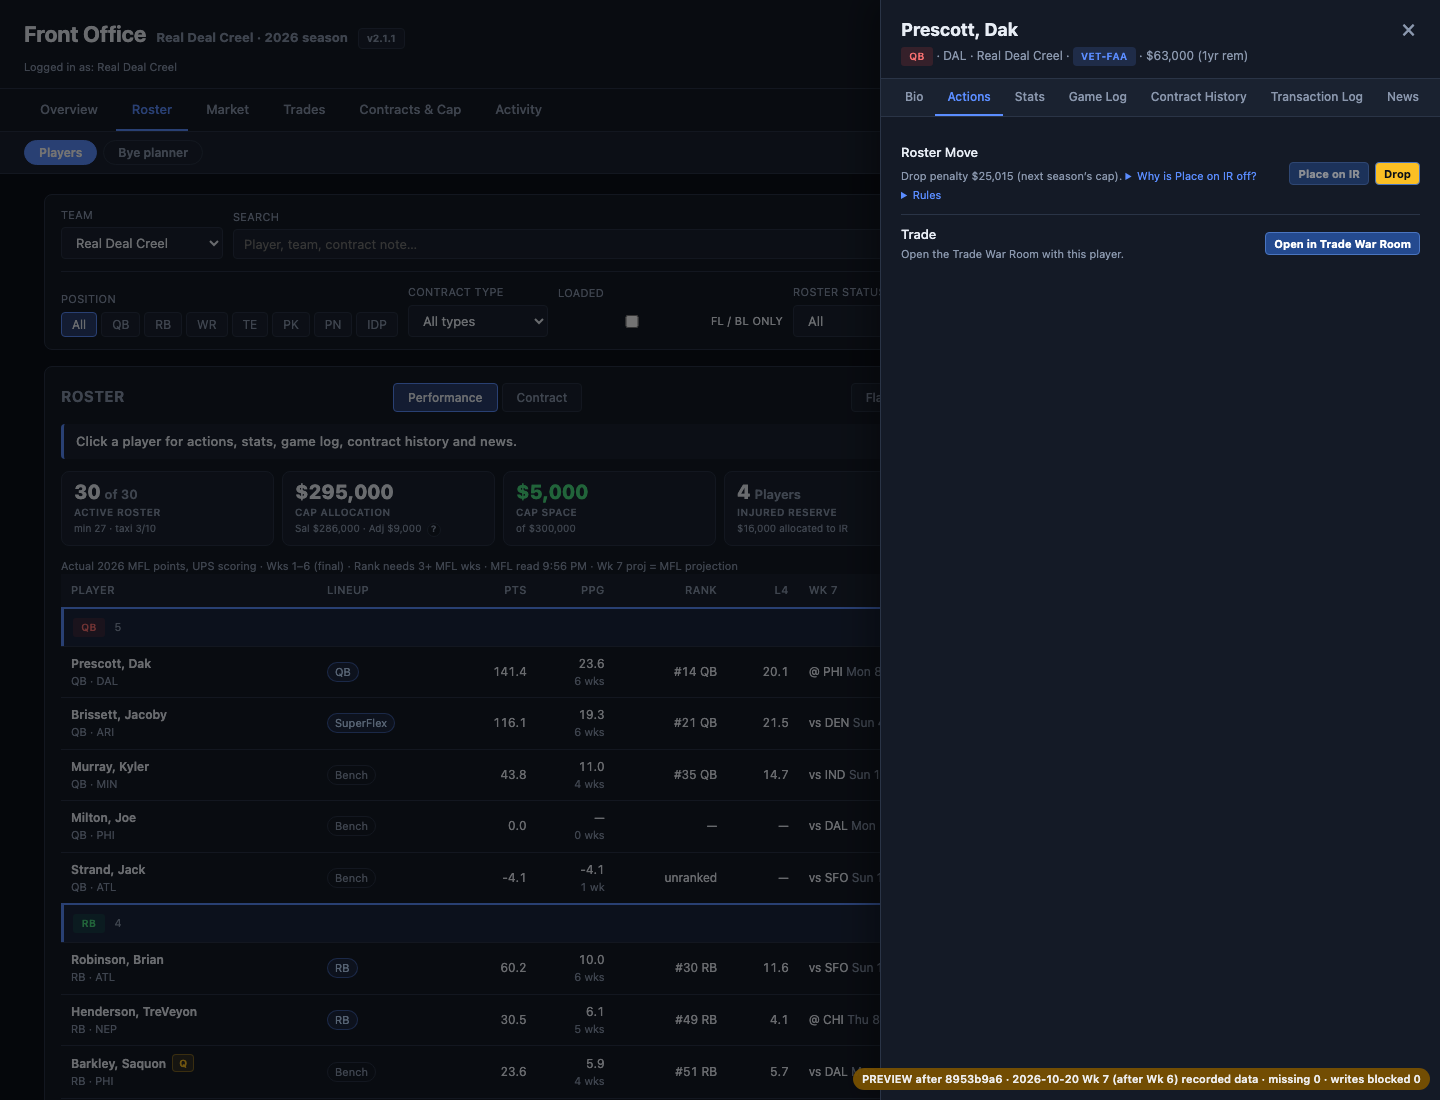Select the Players pill button
Screen dimensions: 1440x1100
(x=61, y=153)
